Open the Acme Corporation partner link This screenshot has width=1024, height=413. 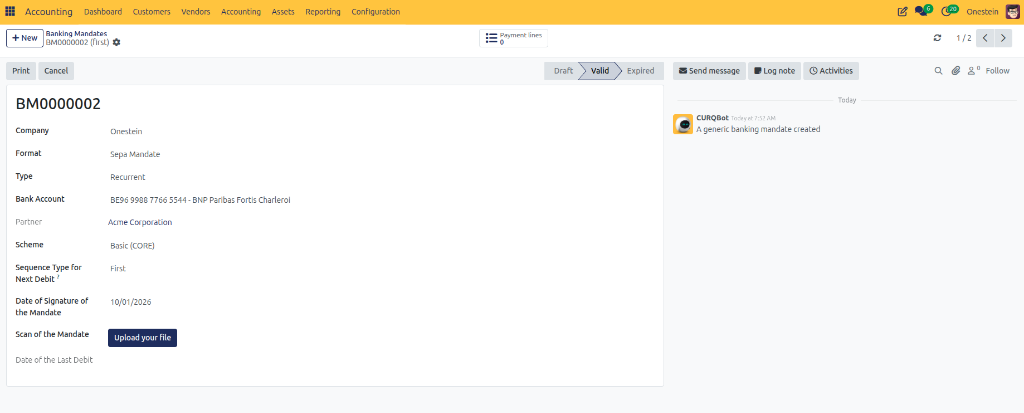coord(140,222)
